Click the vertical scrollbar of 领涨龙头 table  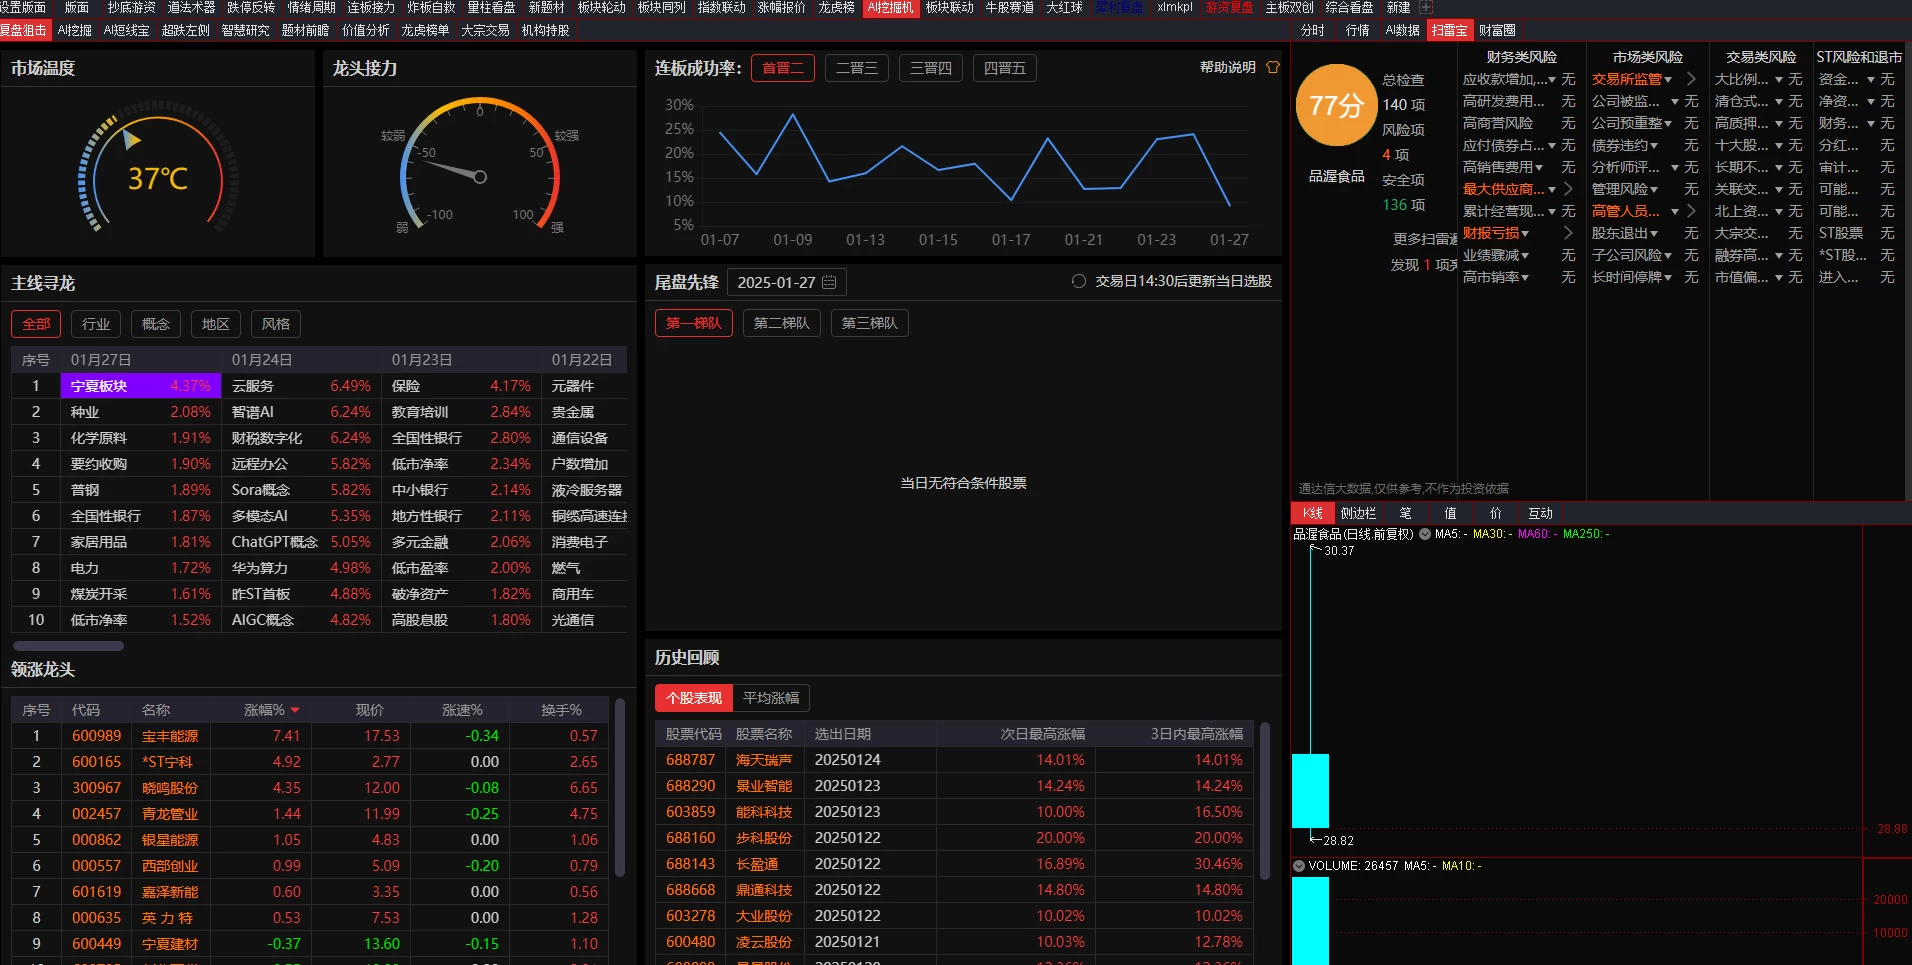click(620, 788)
